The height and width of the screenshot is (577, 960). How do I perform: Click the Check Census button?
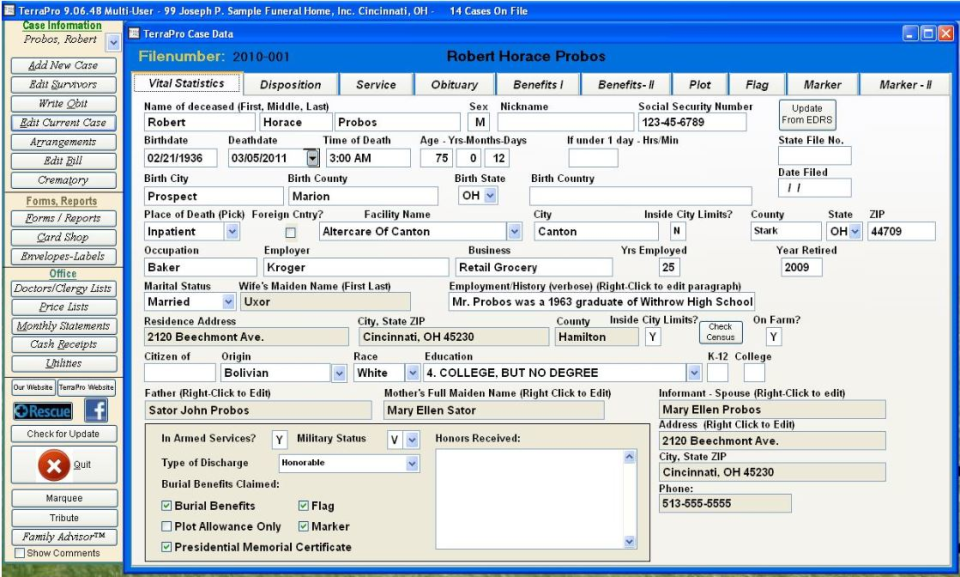(x=721, y=332)
